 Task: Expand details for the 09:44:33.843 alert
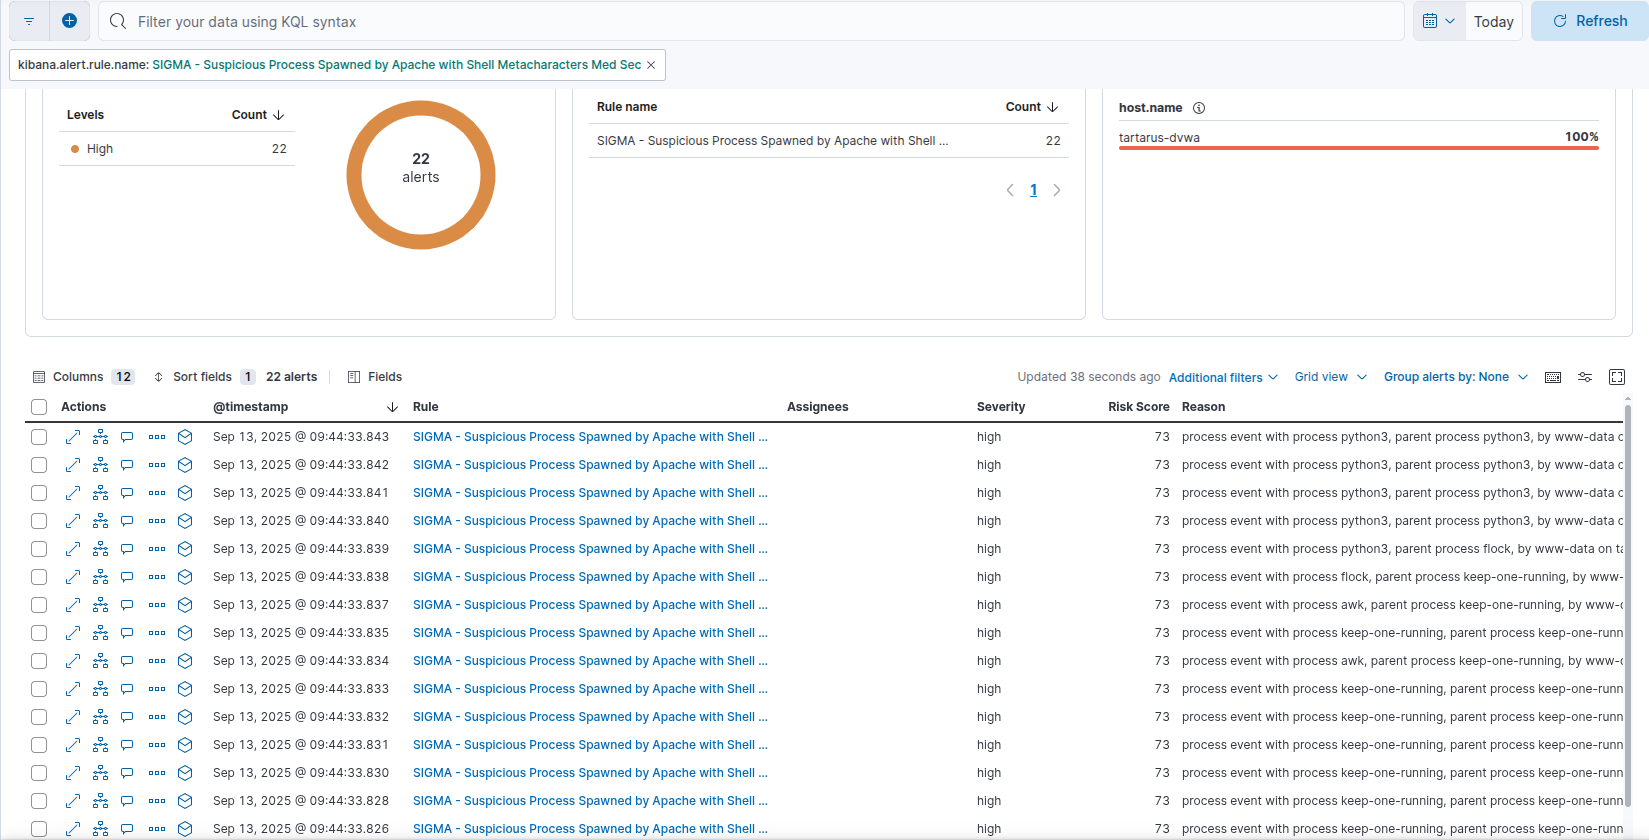pos(73,437)
